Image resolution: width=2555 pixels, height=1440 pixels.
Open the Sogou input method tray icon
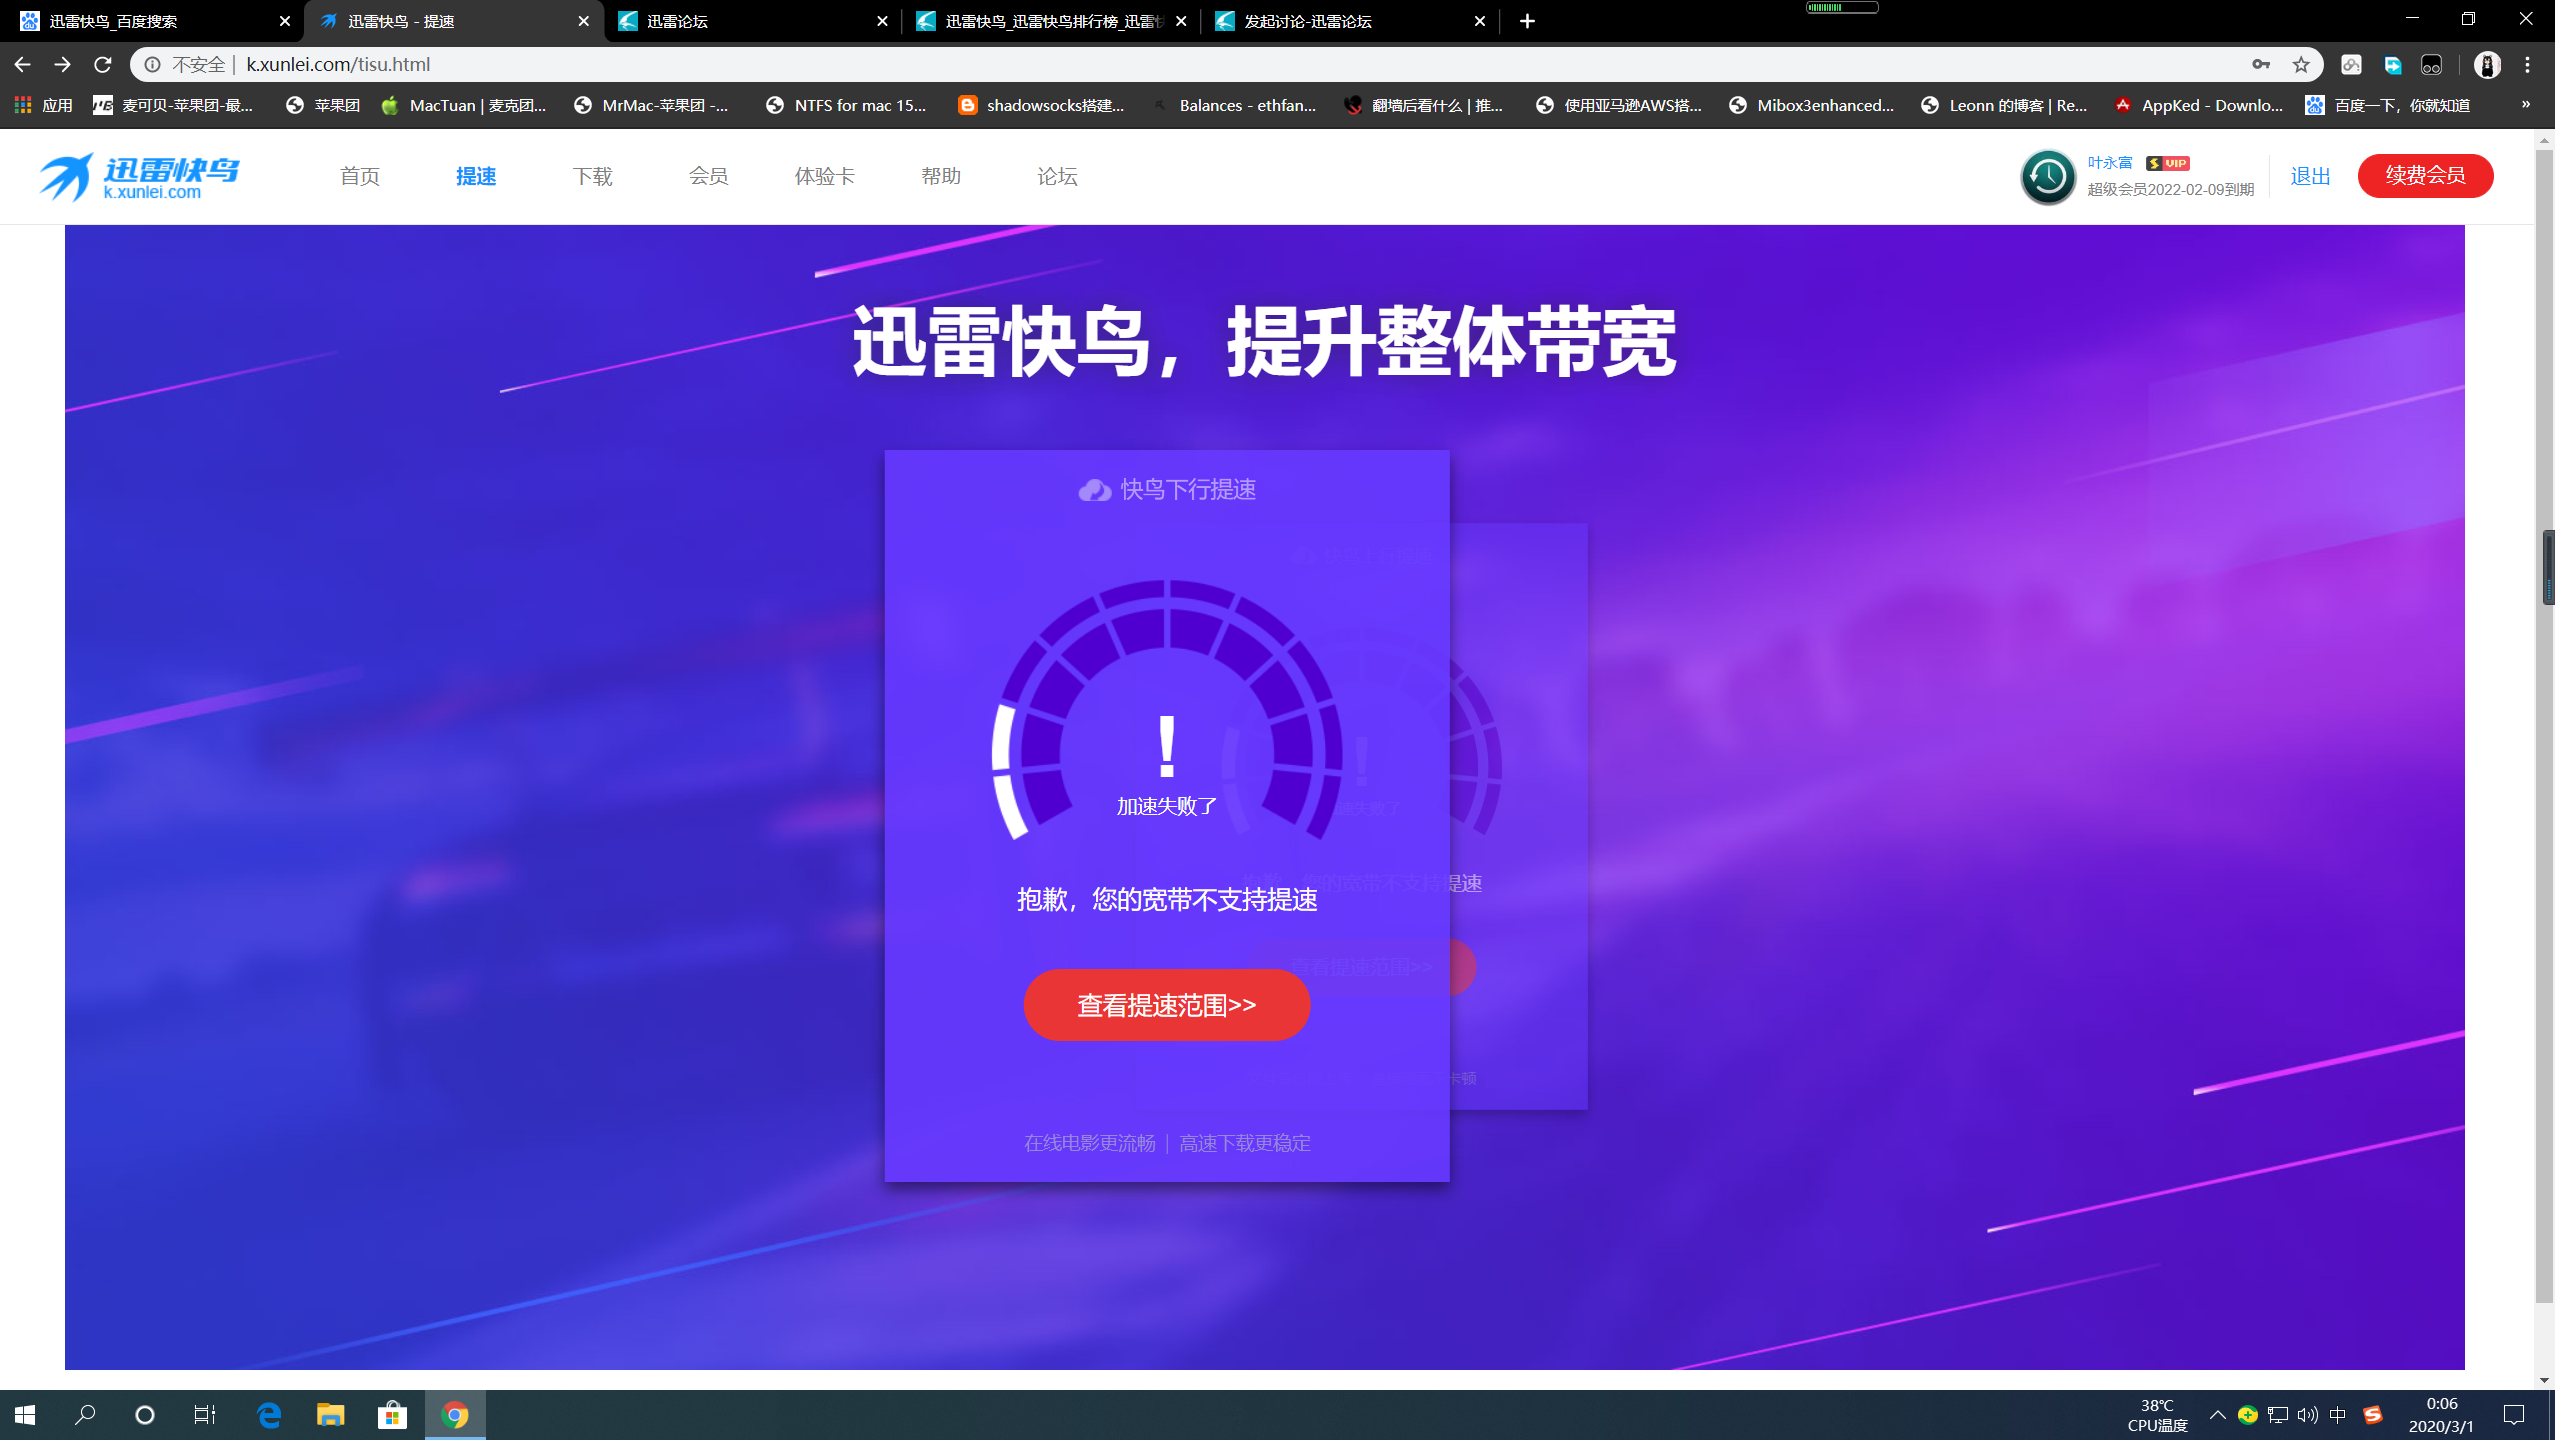coord(2372,1415)
